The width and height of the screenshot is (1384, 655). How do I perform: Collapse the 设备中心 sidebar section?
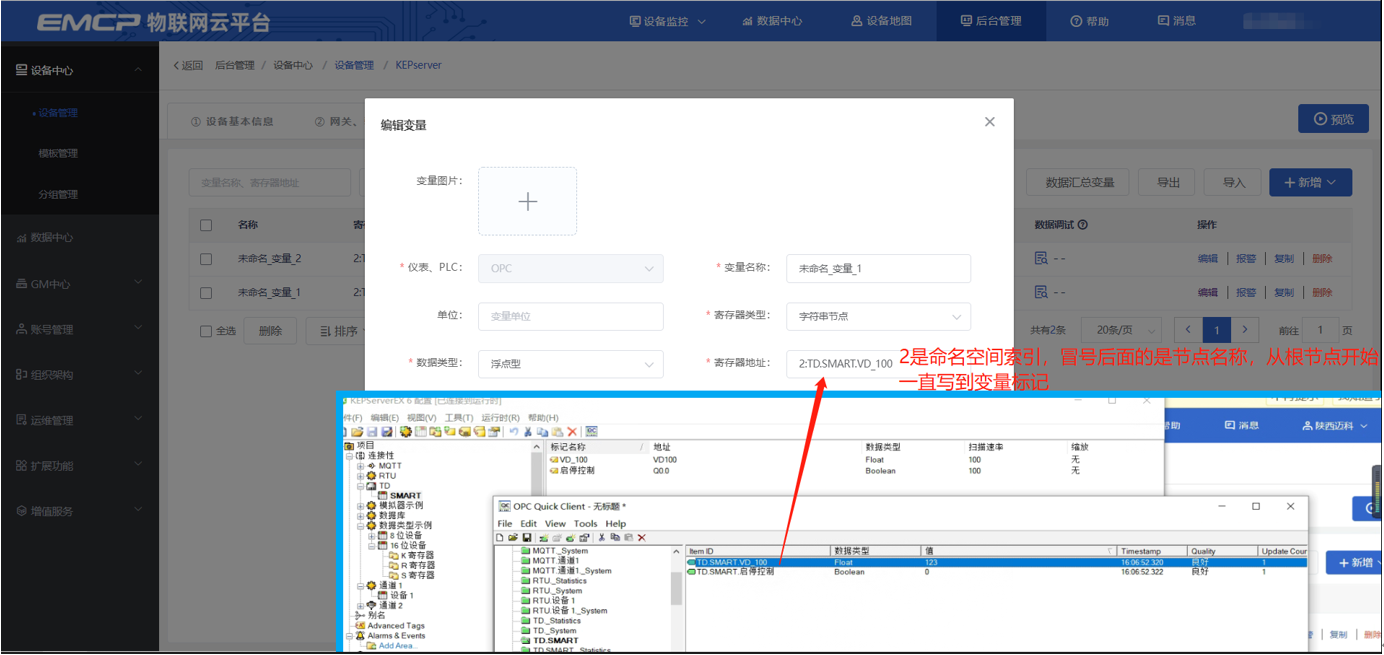[x=80, y=70]
